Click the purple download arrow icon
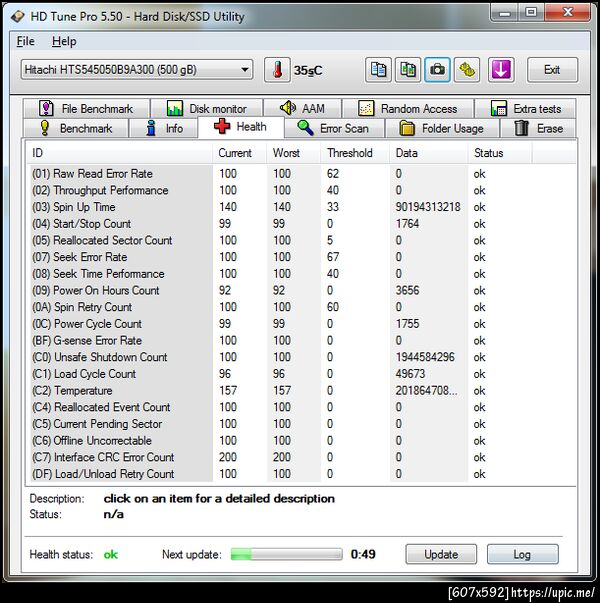600x603 pixels. 501,70
